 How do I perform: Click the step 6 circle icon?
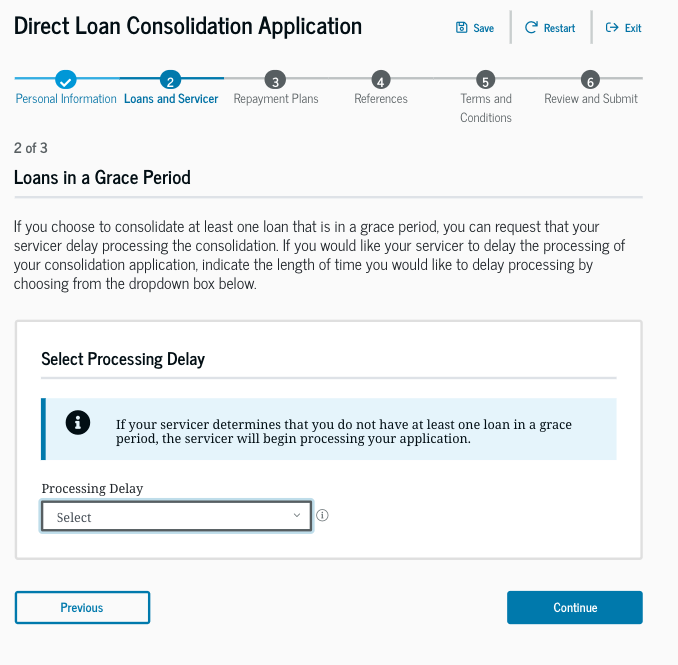tap(590, 80)
